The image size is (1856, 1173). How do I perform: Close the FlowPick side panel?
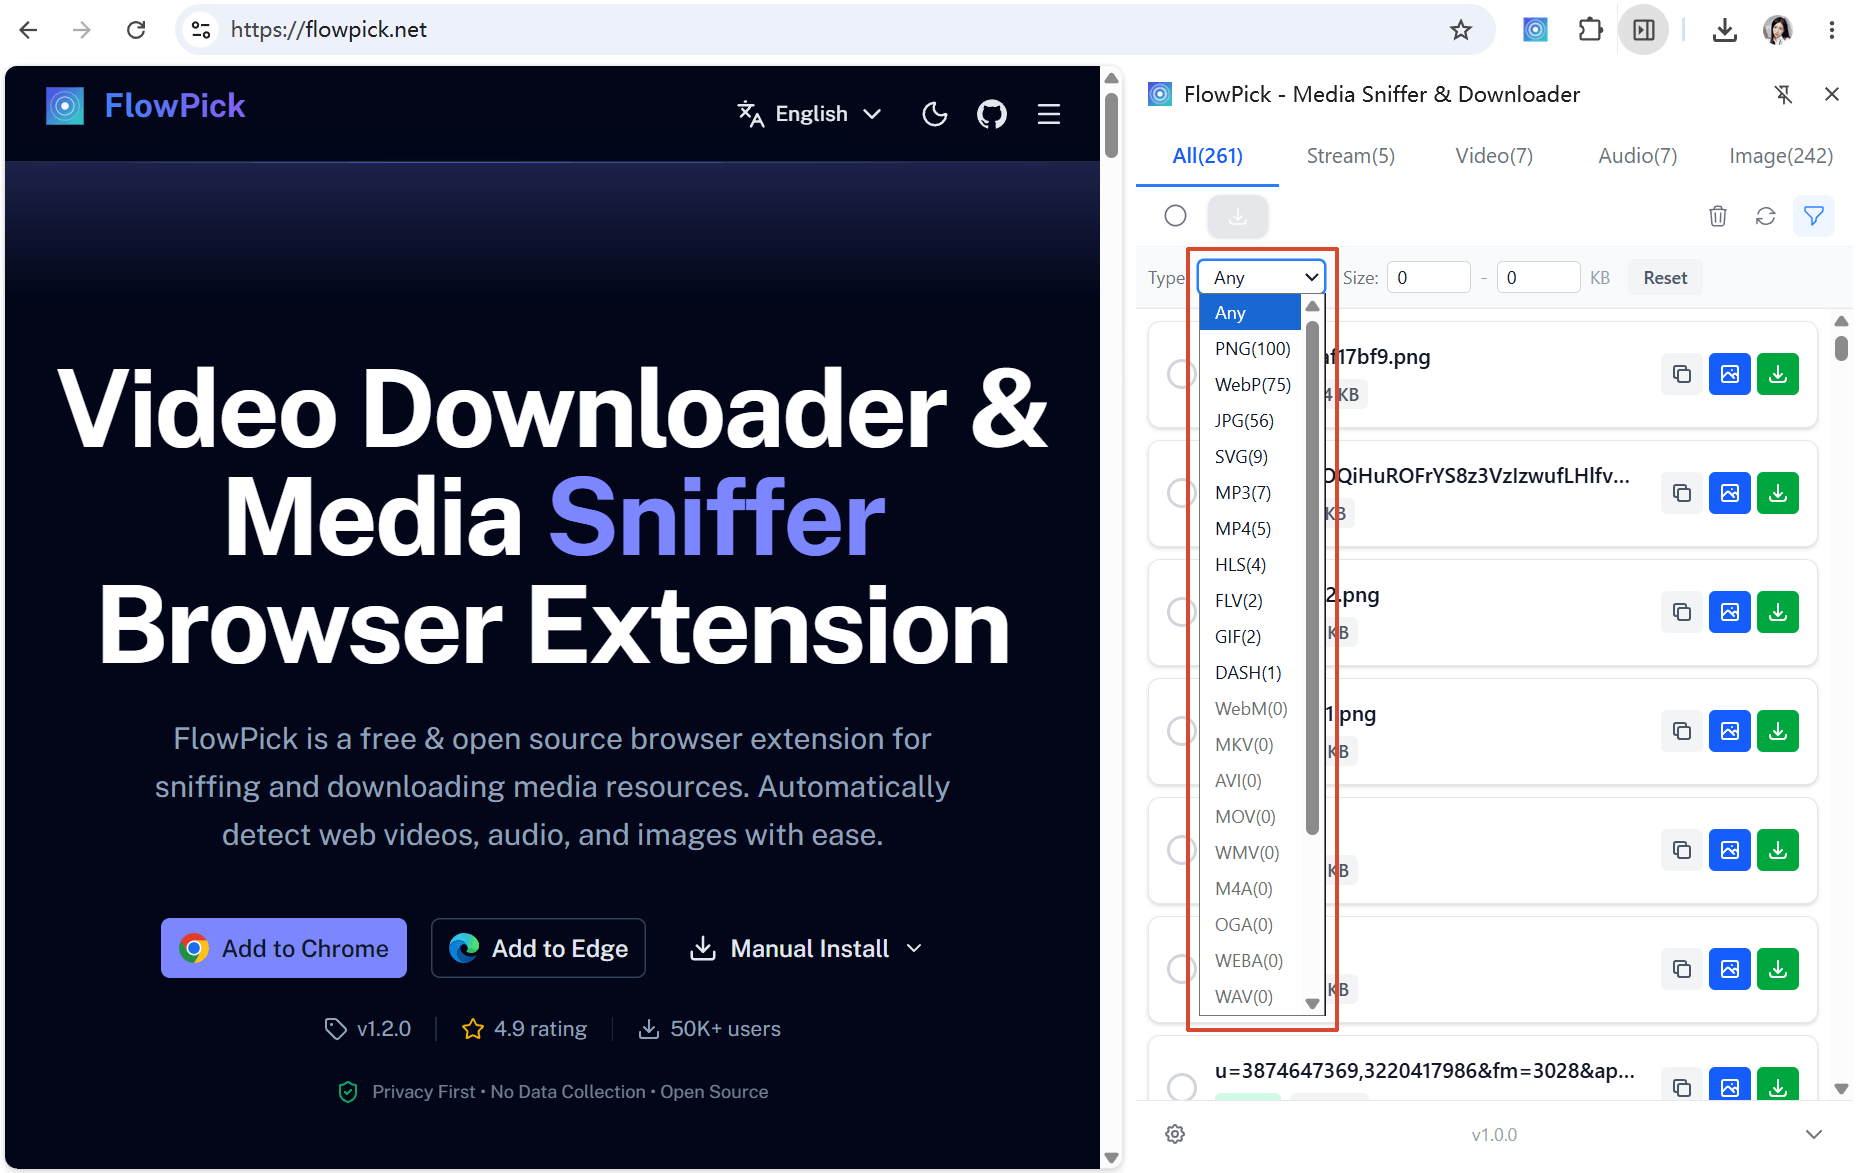(x=1832, y=94)
